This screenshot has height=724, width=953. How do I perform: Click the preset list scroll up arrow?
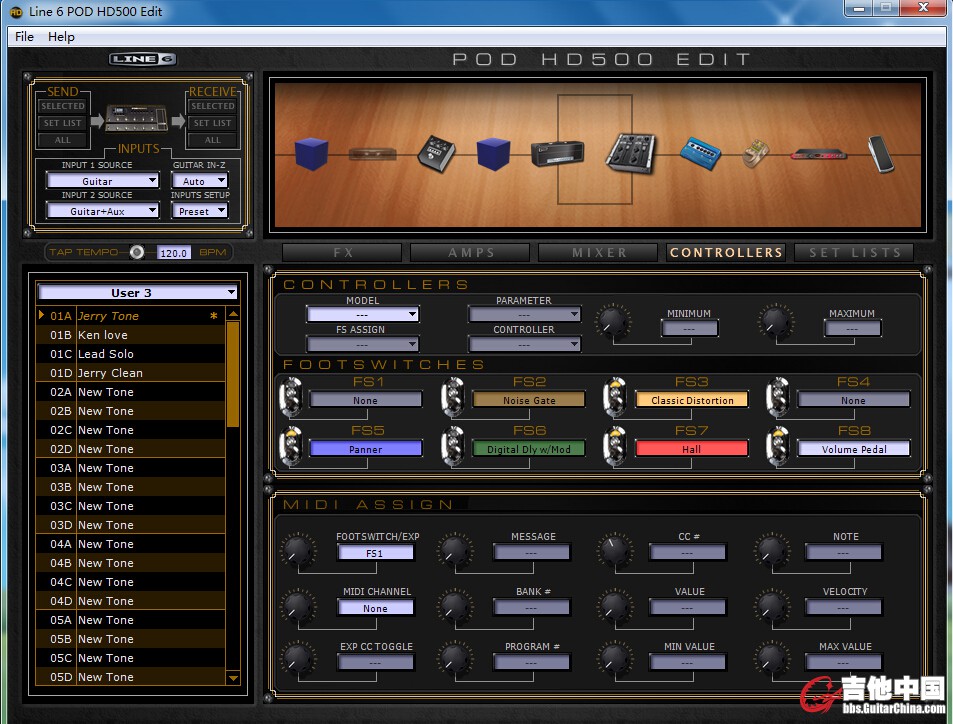(233, 314)
